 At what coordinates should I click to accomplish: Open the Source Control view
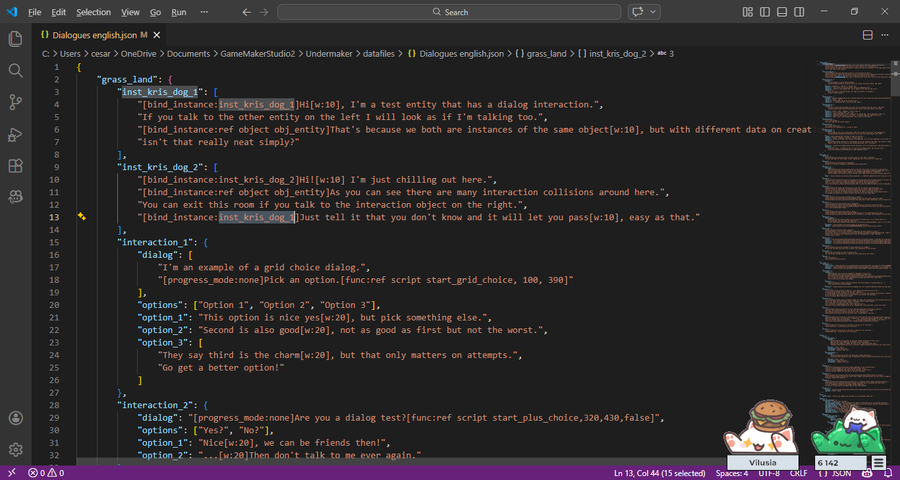click(16, 102)
